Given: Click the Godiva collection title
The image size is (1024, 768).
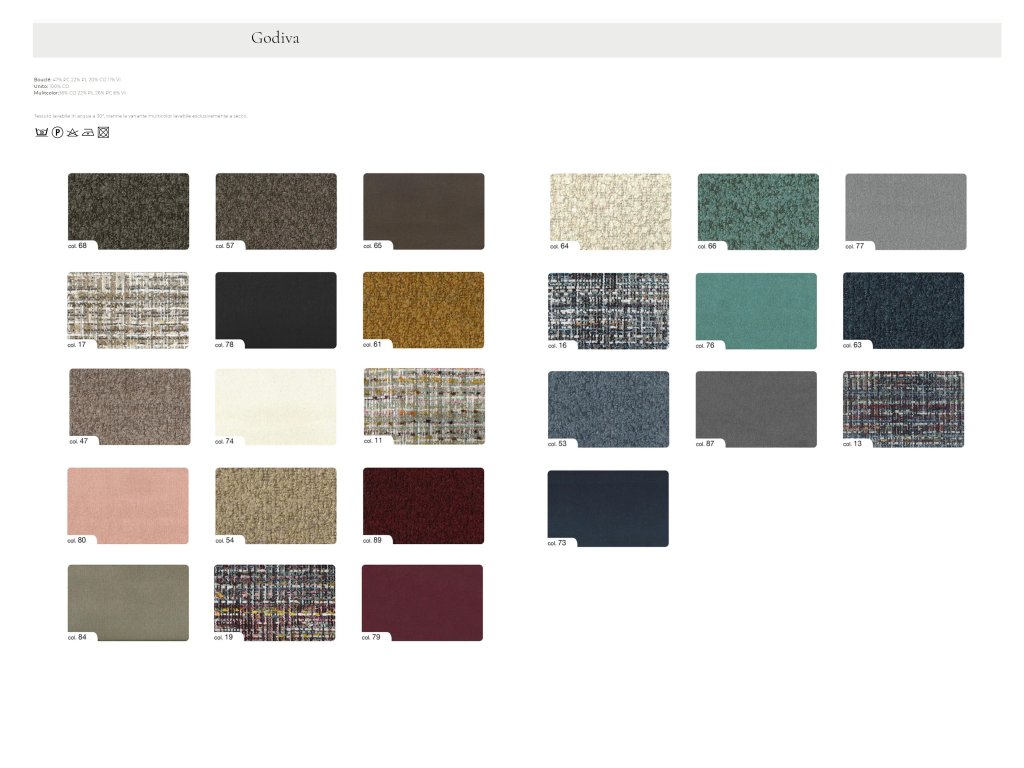Looking at the screenshot, I should pos(275,39).
